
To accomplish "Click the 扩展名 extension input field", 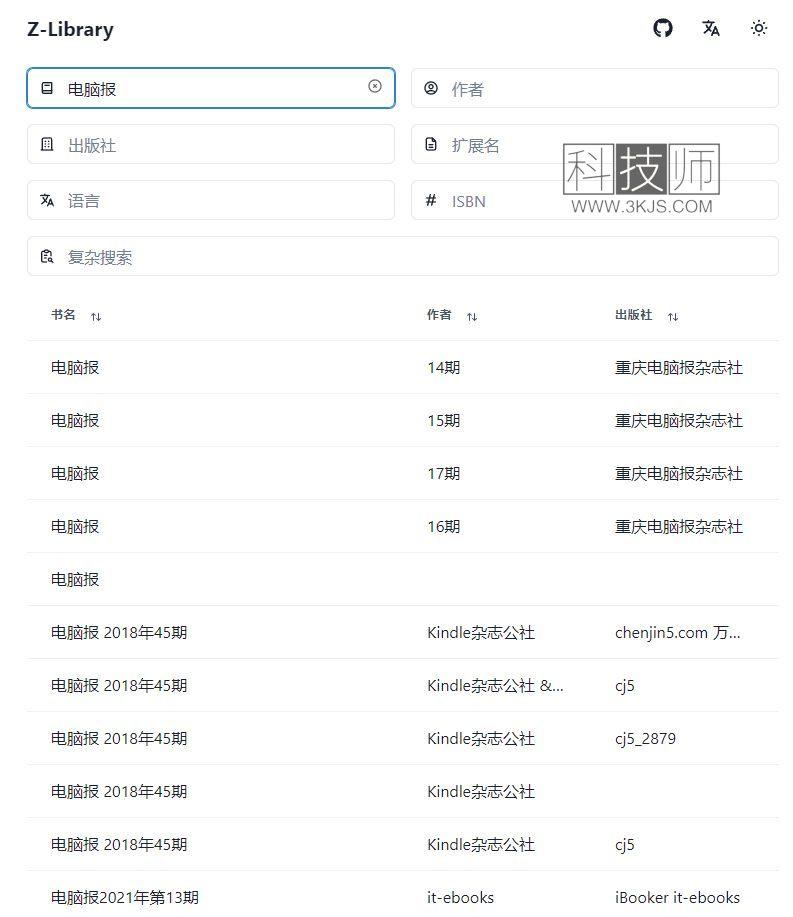I will click(x=595, y=144).
